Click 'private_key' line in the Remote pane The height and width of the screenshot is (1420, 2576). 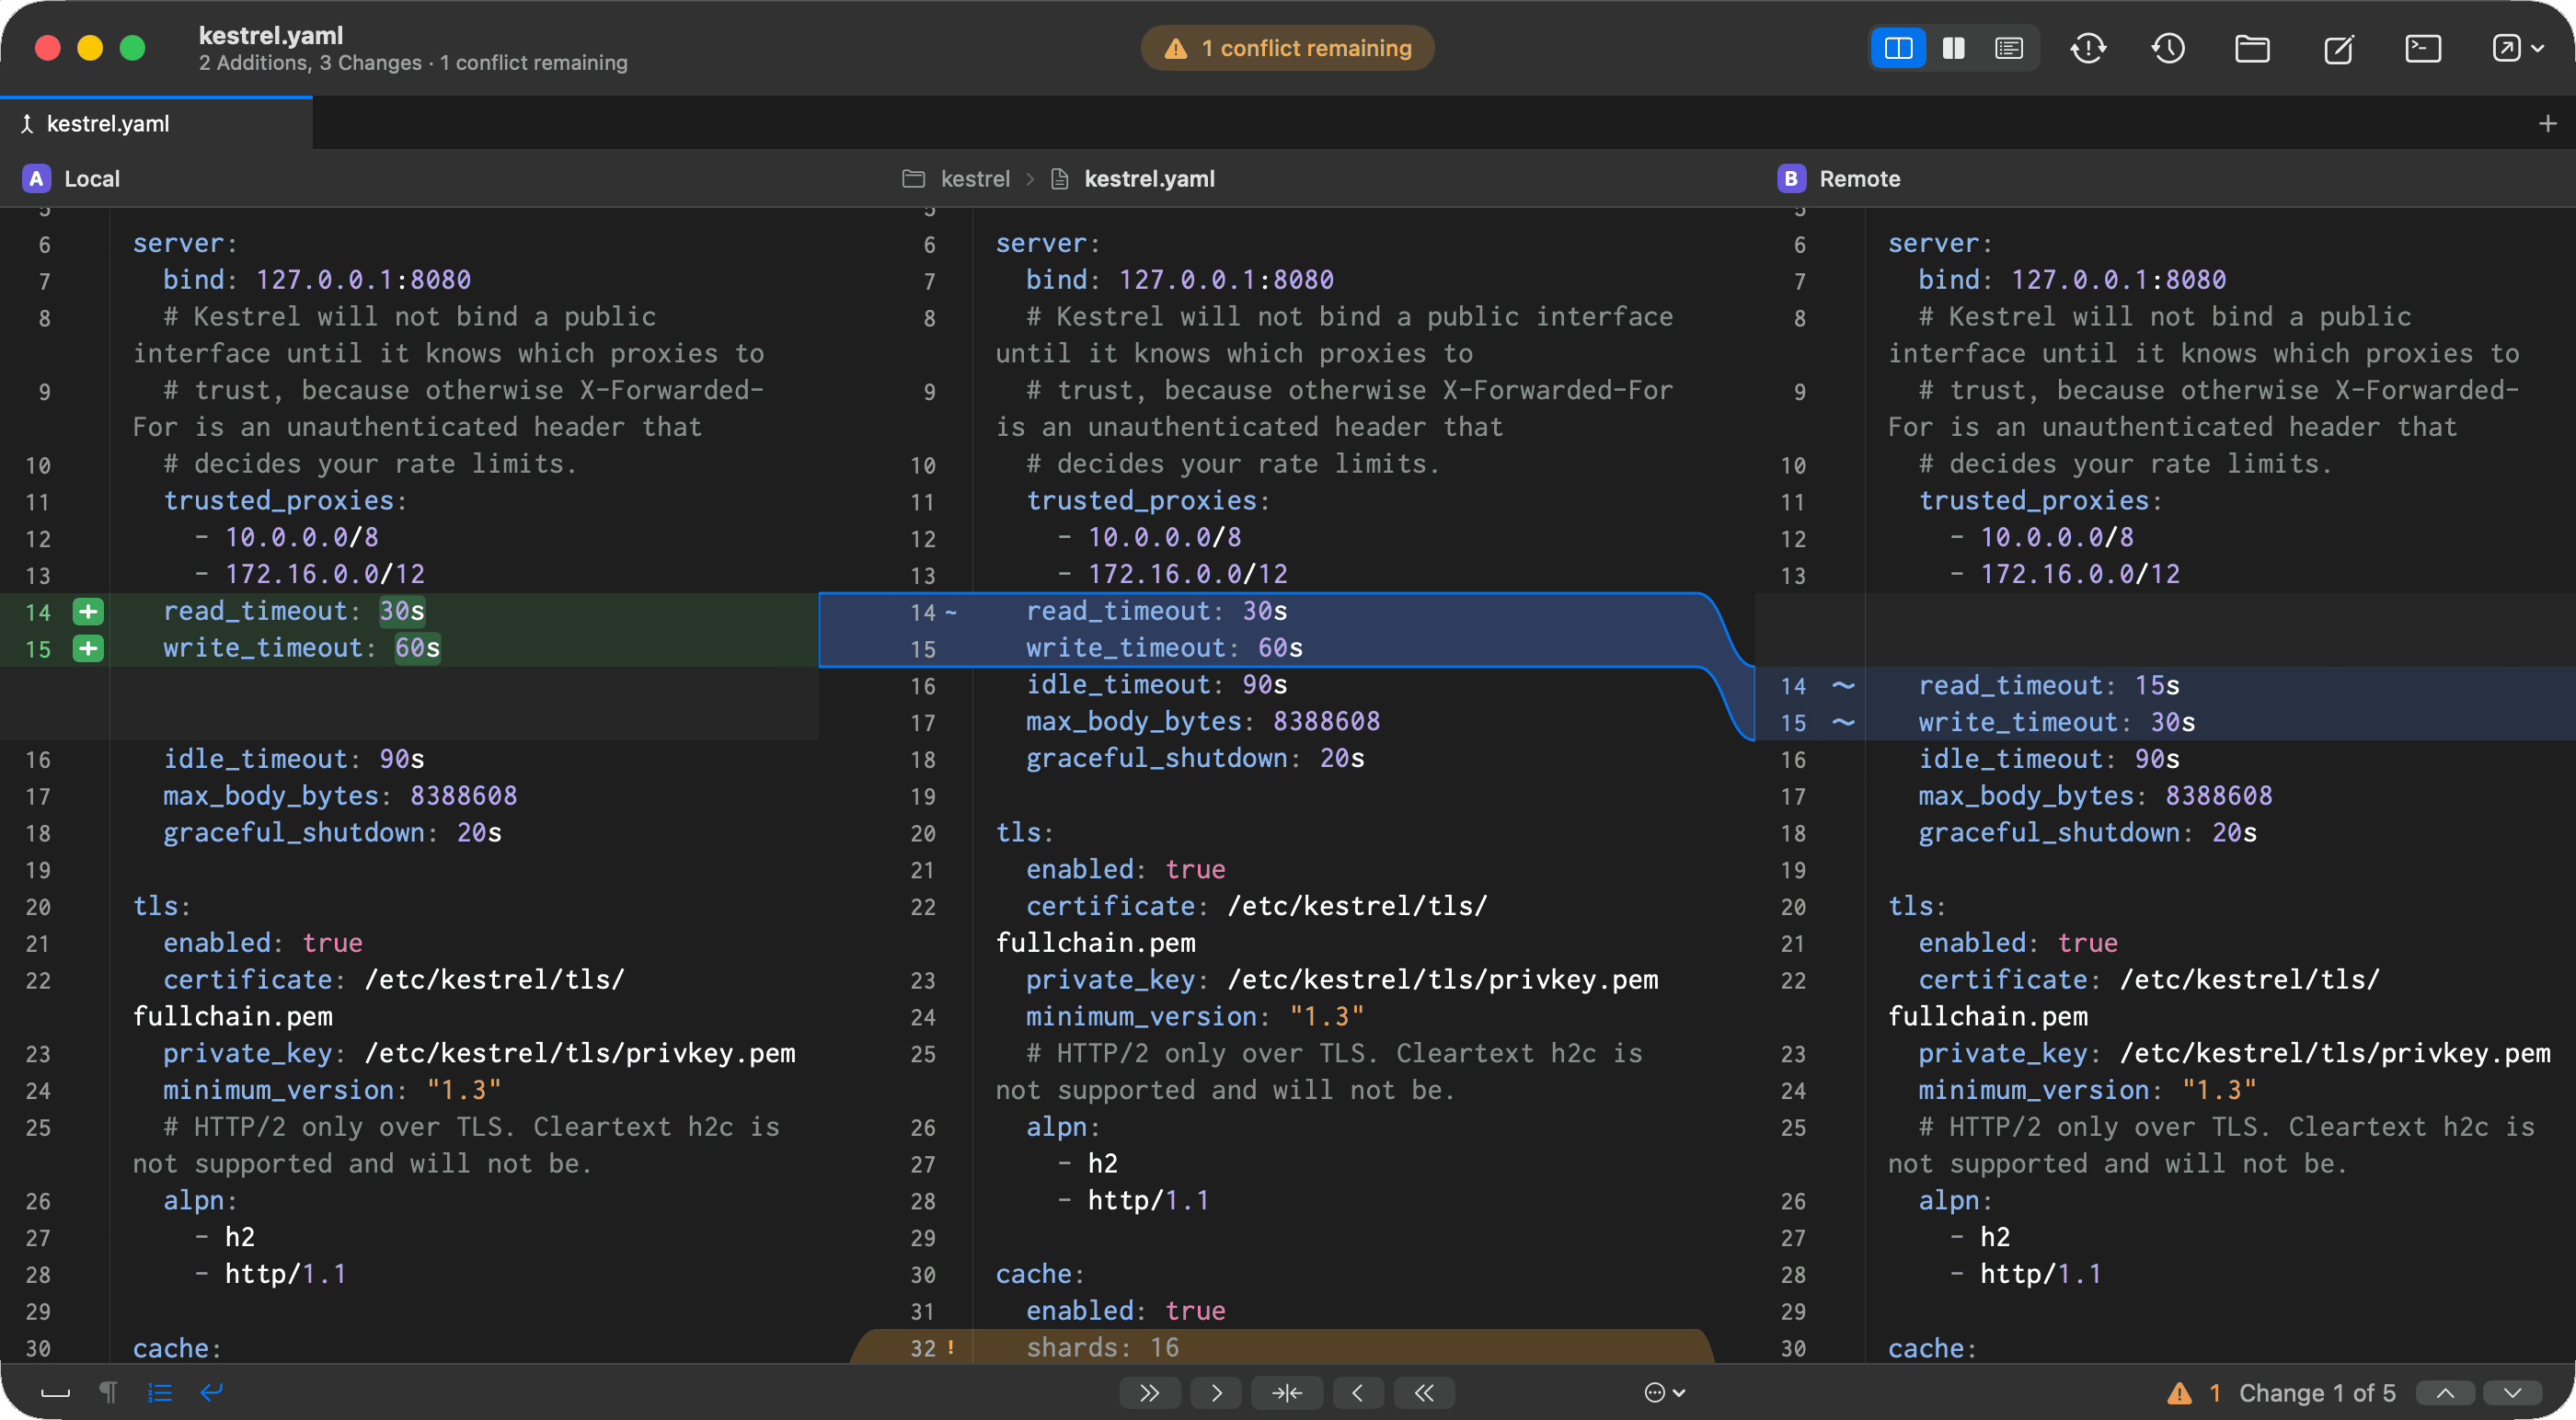[x=2234, y=1053]
